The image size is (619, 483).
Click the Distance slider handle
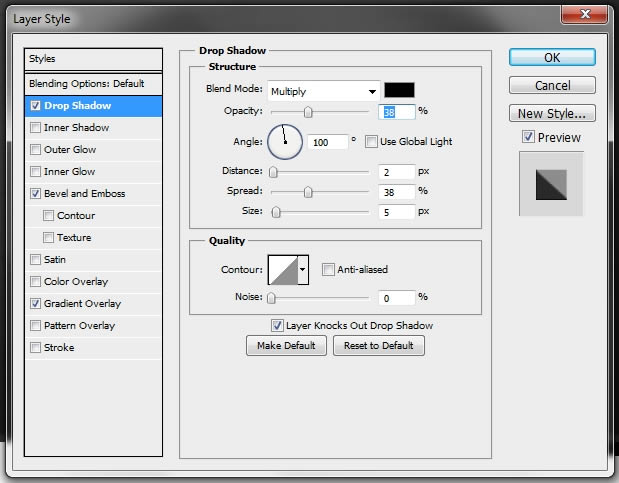(273, 172)
